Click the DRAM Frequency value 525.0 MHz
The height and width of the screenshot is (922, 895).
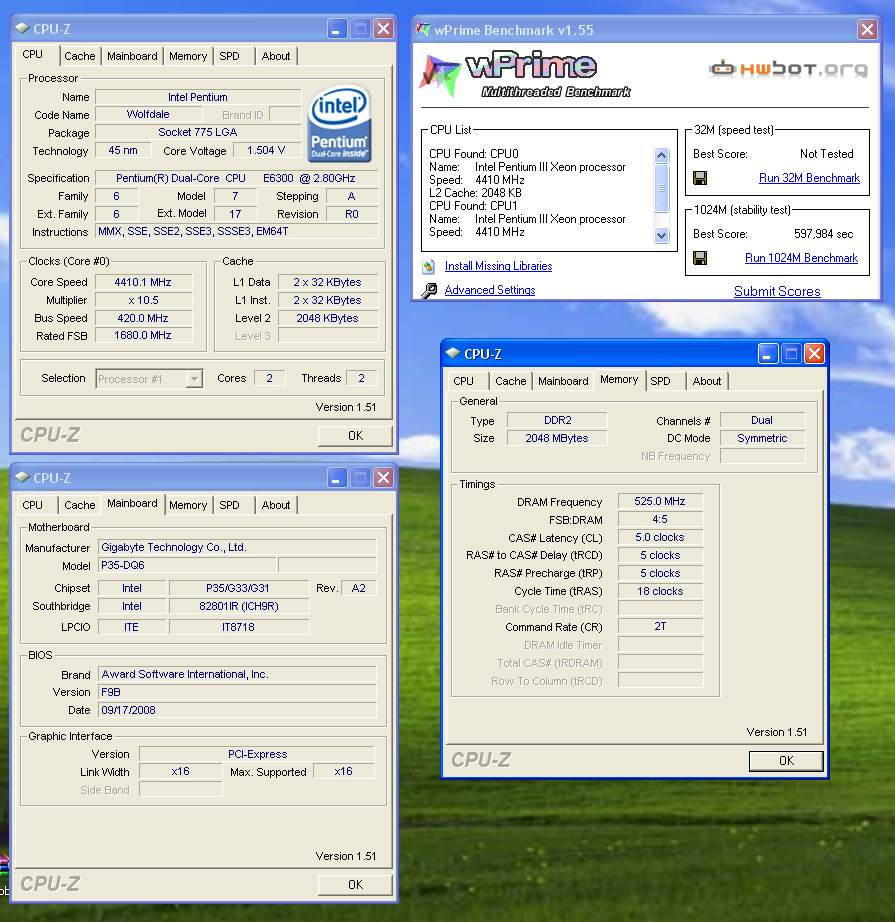[660, 502]
